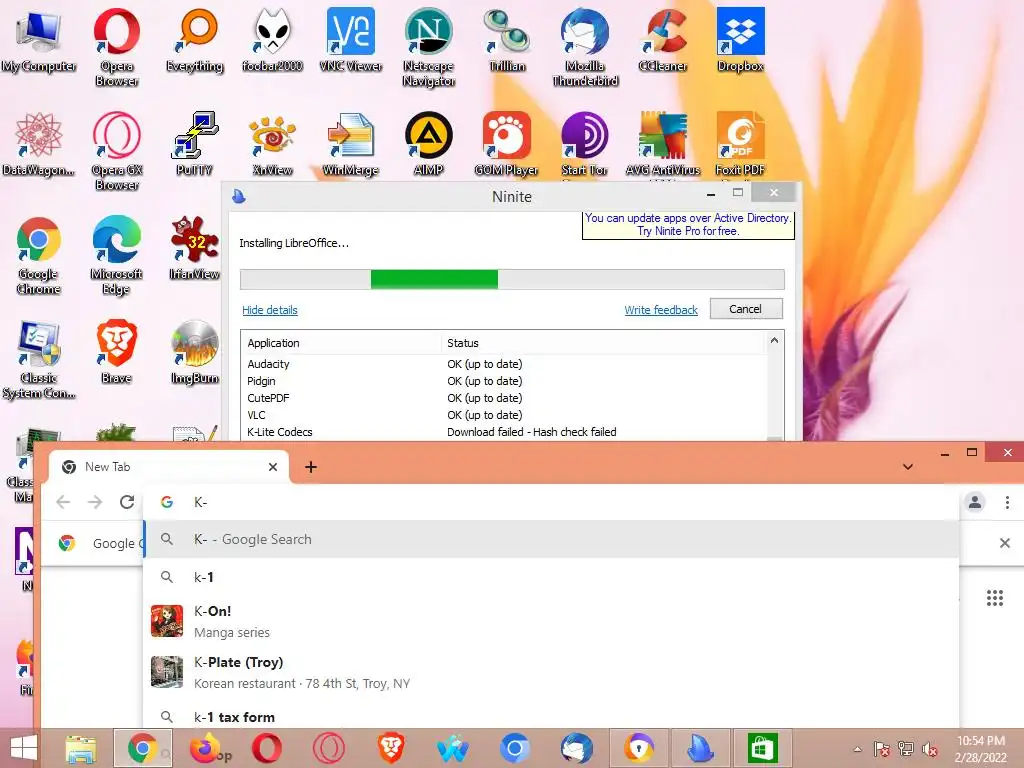Open Chrome three-dot menu
Viewport: 1024px width, 768px height.
coord(1007,502)
